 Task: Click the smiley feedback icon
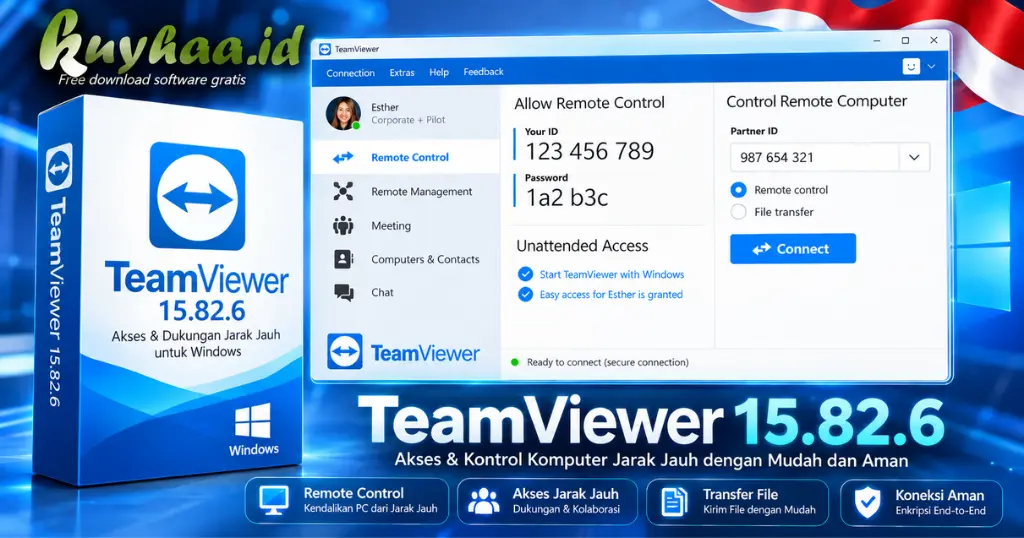(x=911, y=66)
